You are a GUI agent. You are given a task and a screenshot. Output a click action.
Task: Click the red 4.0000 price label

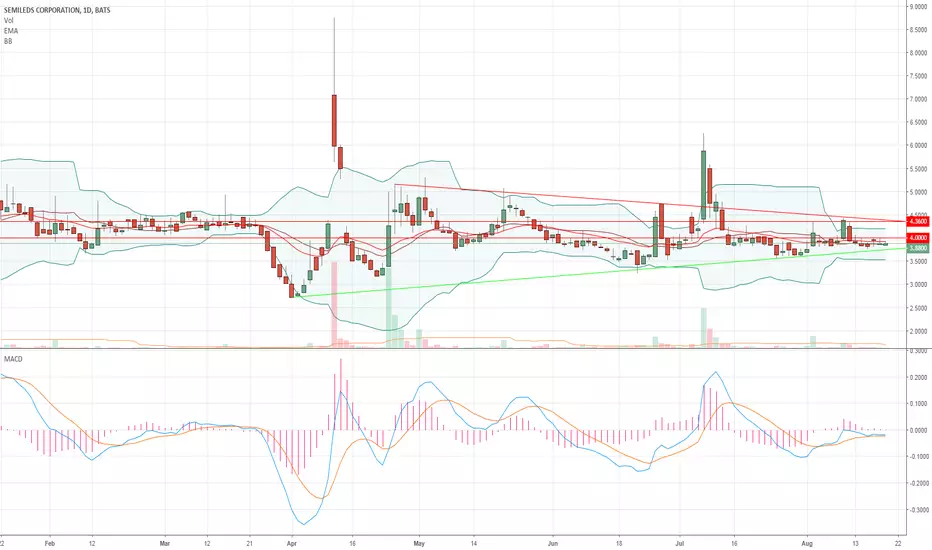point(918,238)
